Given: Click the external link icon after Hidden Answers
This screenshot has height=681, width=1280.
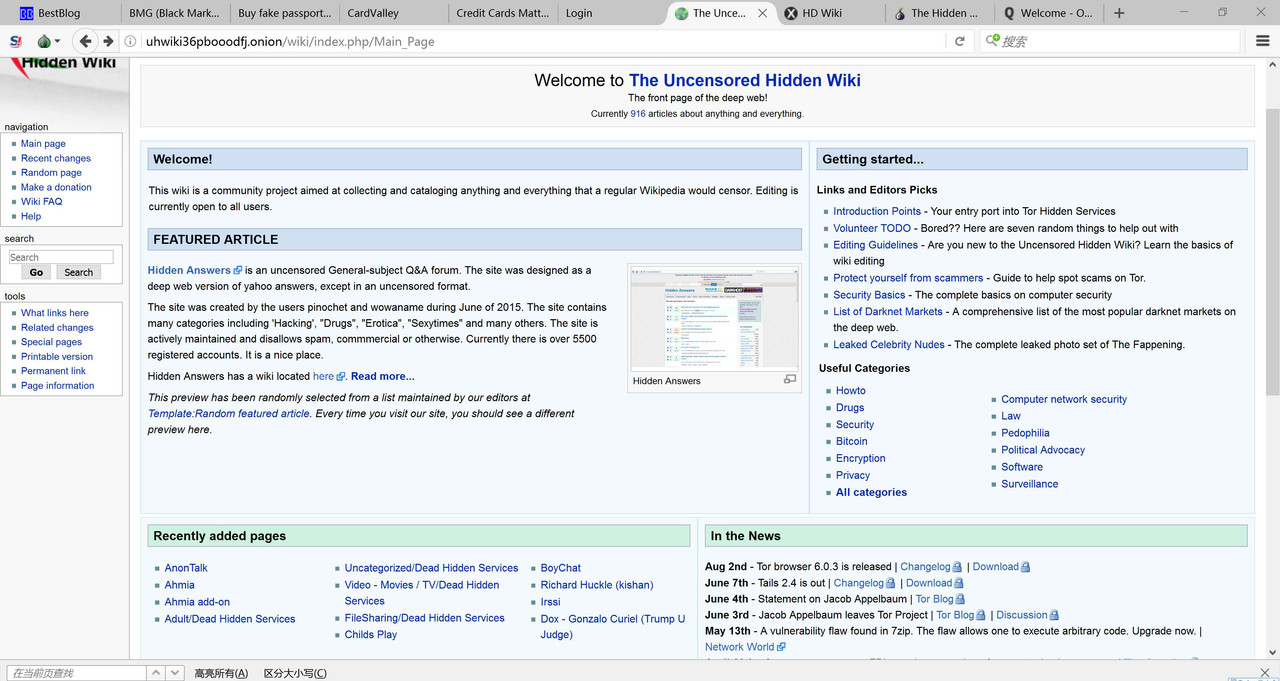Looking at the screenshot, I should pyautogui.click(x=238, y=270).
